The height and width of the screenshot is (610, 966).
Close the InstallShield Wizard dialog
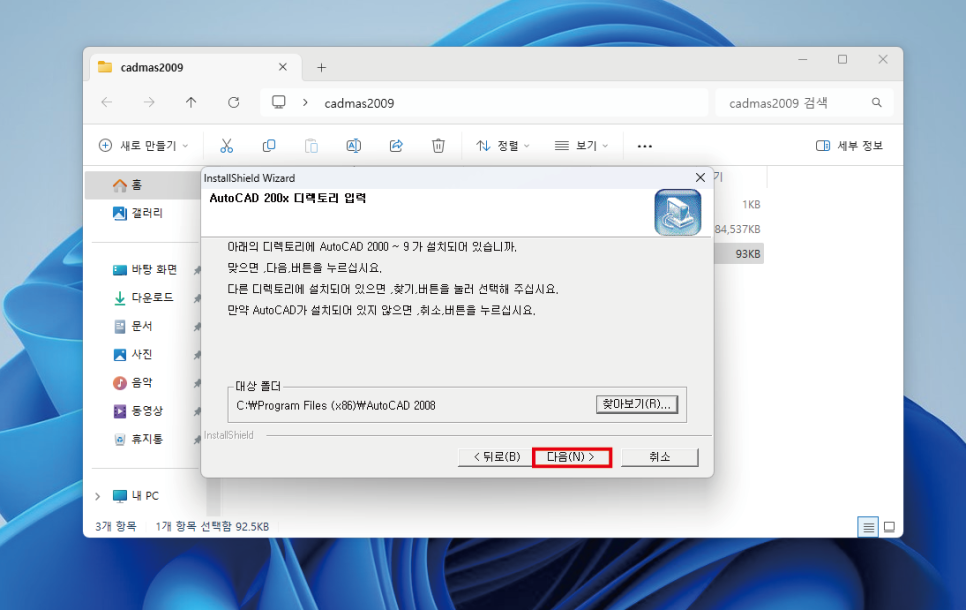(700, 177)
